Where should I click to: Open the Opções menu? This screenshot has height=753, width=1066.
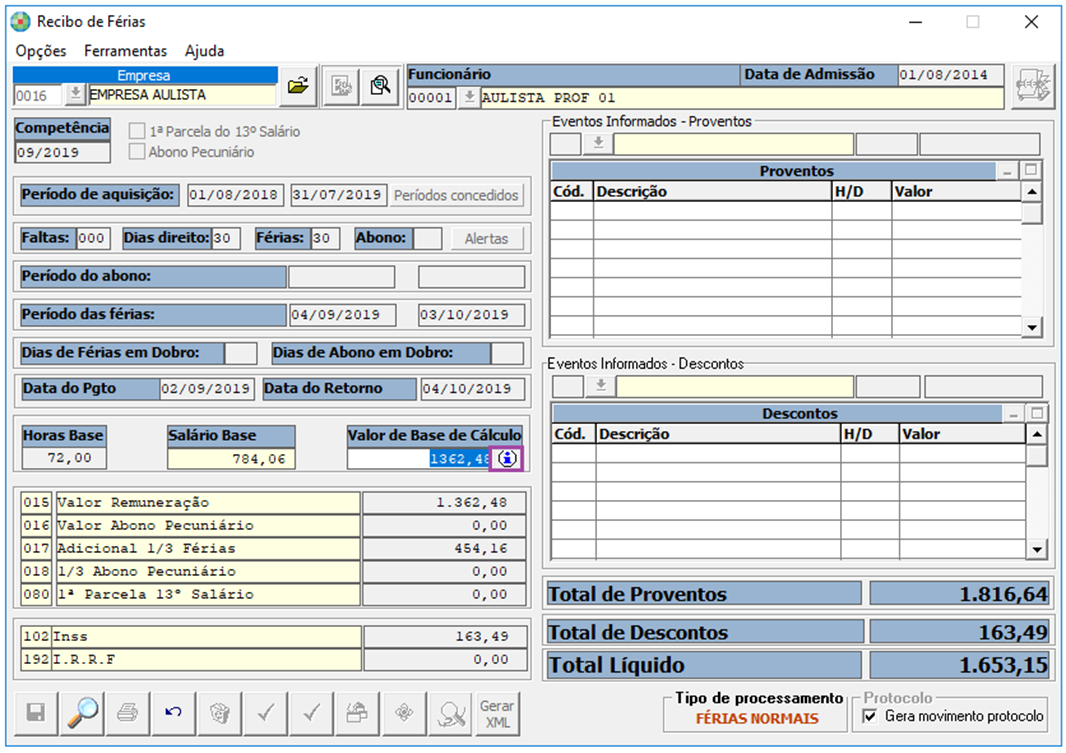[x=41, y=51]
